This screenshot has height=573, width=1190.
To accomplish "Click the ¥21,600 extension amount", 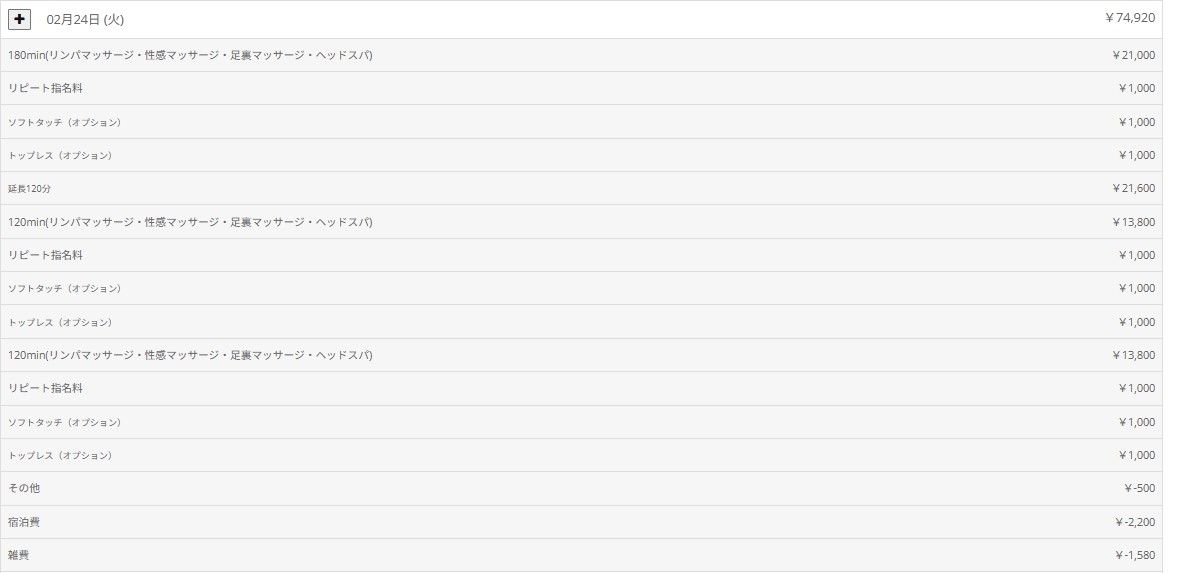I will (x=1133, y=188).
